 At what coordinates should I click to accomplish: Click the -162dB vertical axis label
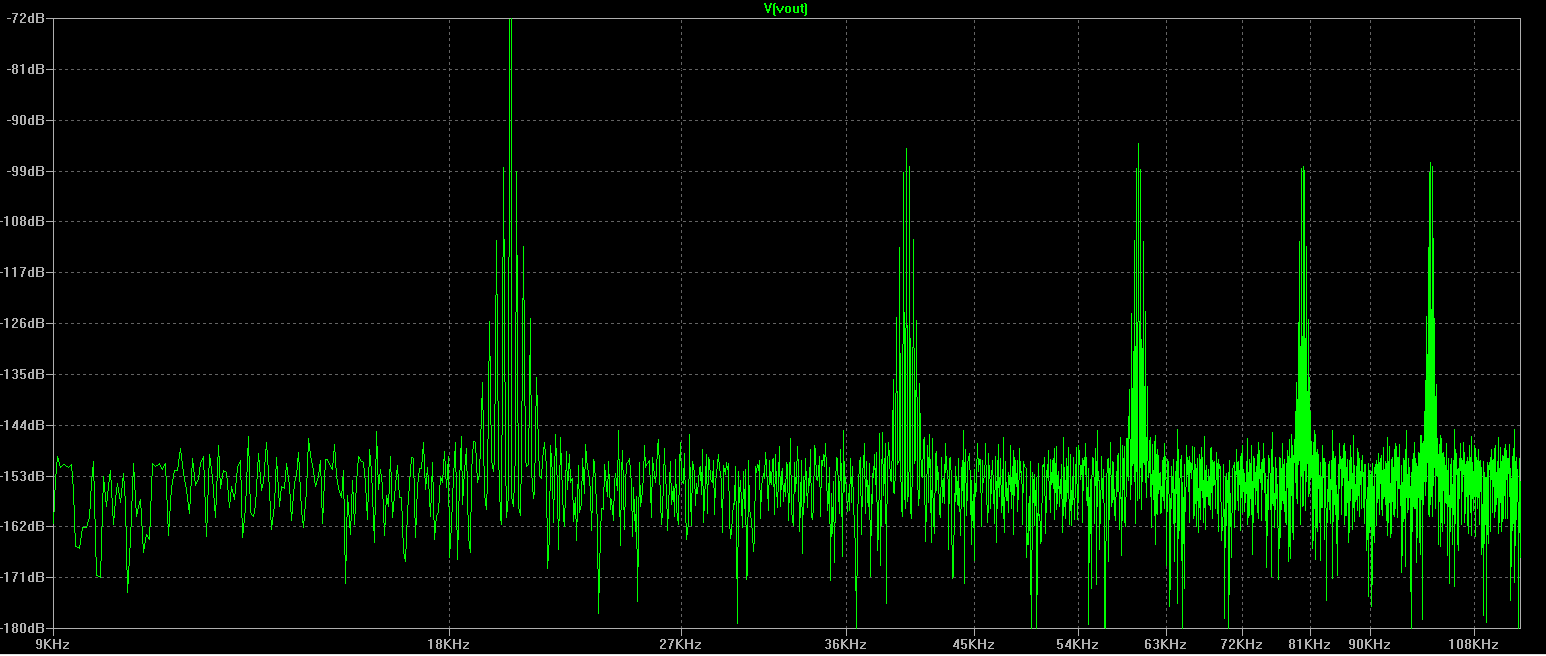point(23,526)
